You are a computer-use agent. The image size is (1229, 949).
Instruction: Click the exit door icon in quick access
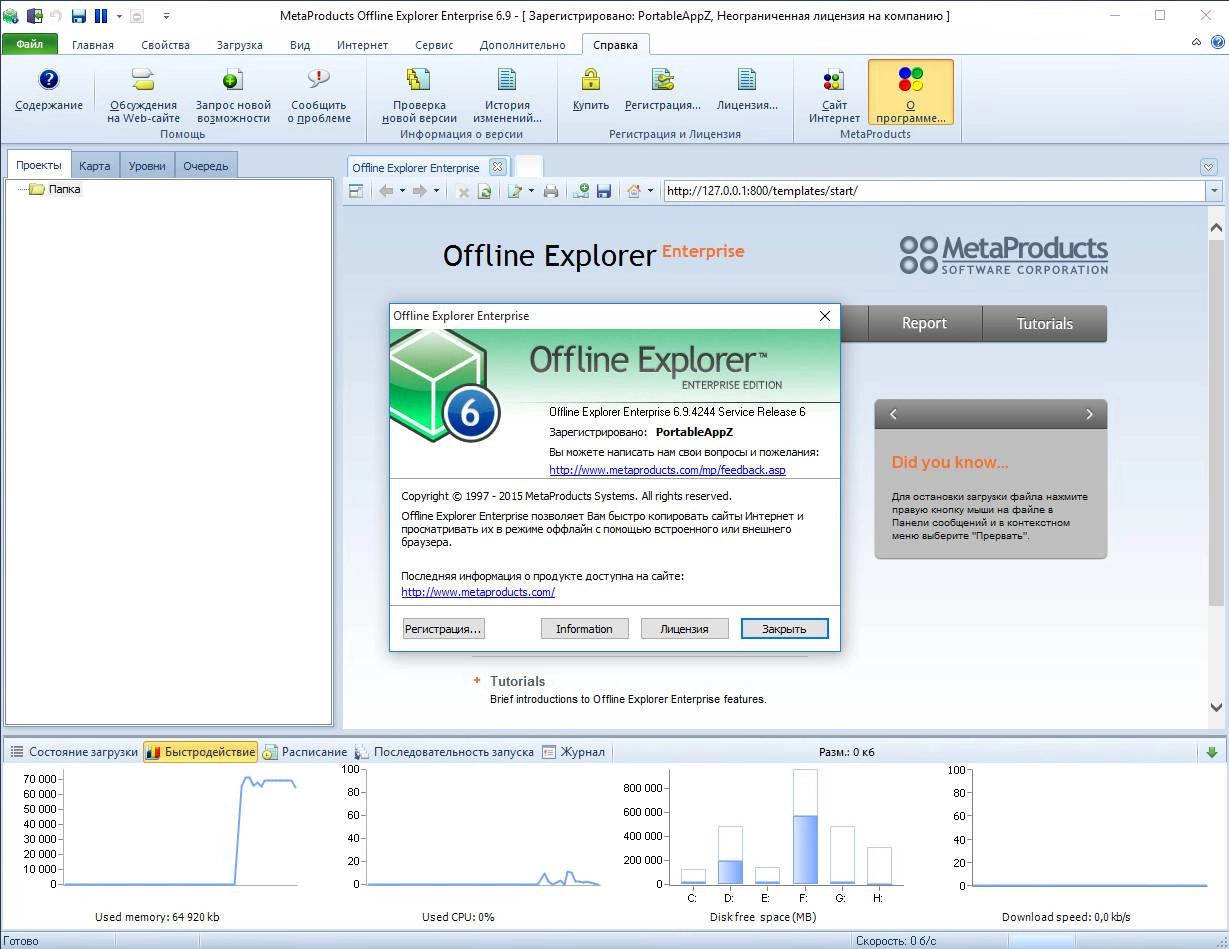pos(35,16)
